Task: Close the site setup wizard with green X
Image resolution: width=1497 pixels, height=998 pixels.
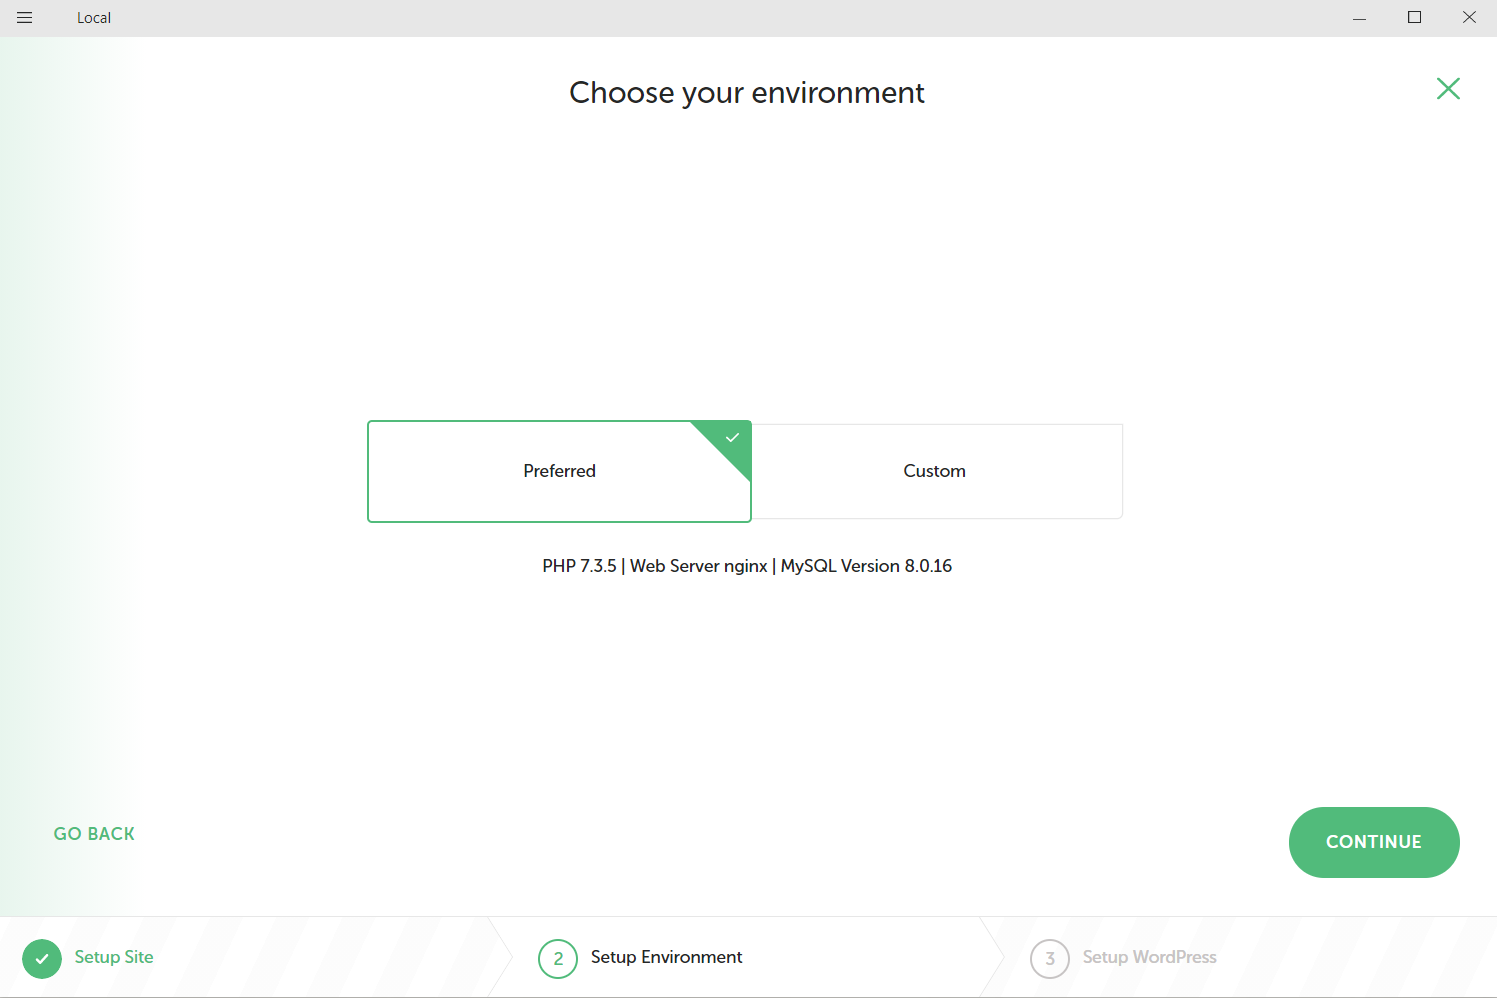Action: (x=1448, y=89)
